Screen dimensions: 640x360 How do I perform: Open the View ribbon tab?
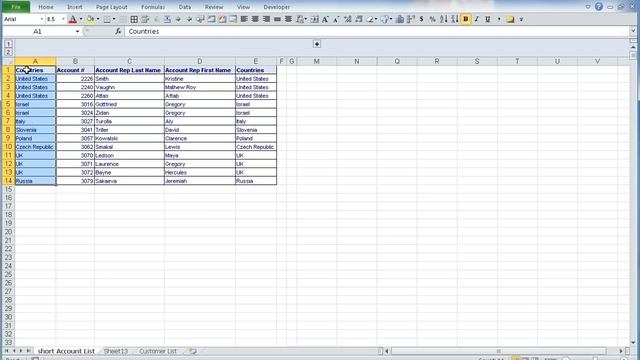coord(243,7)
